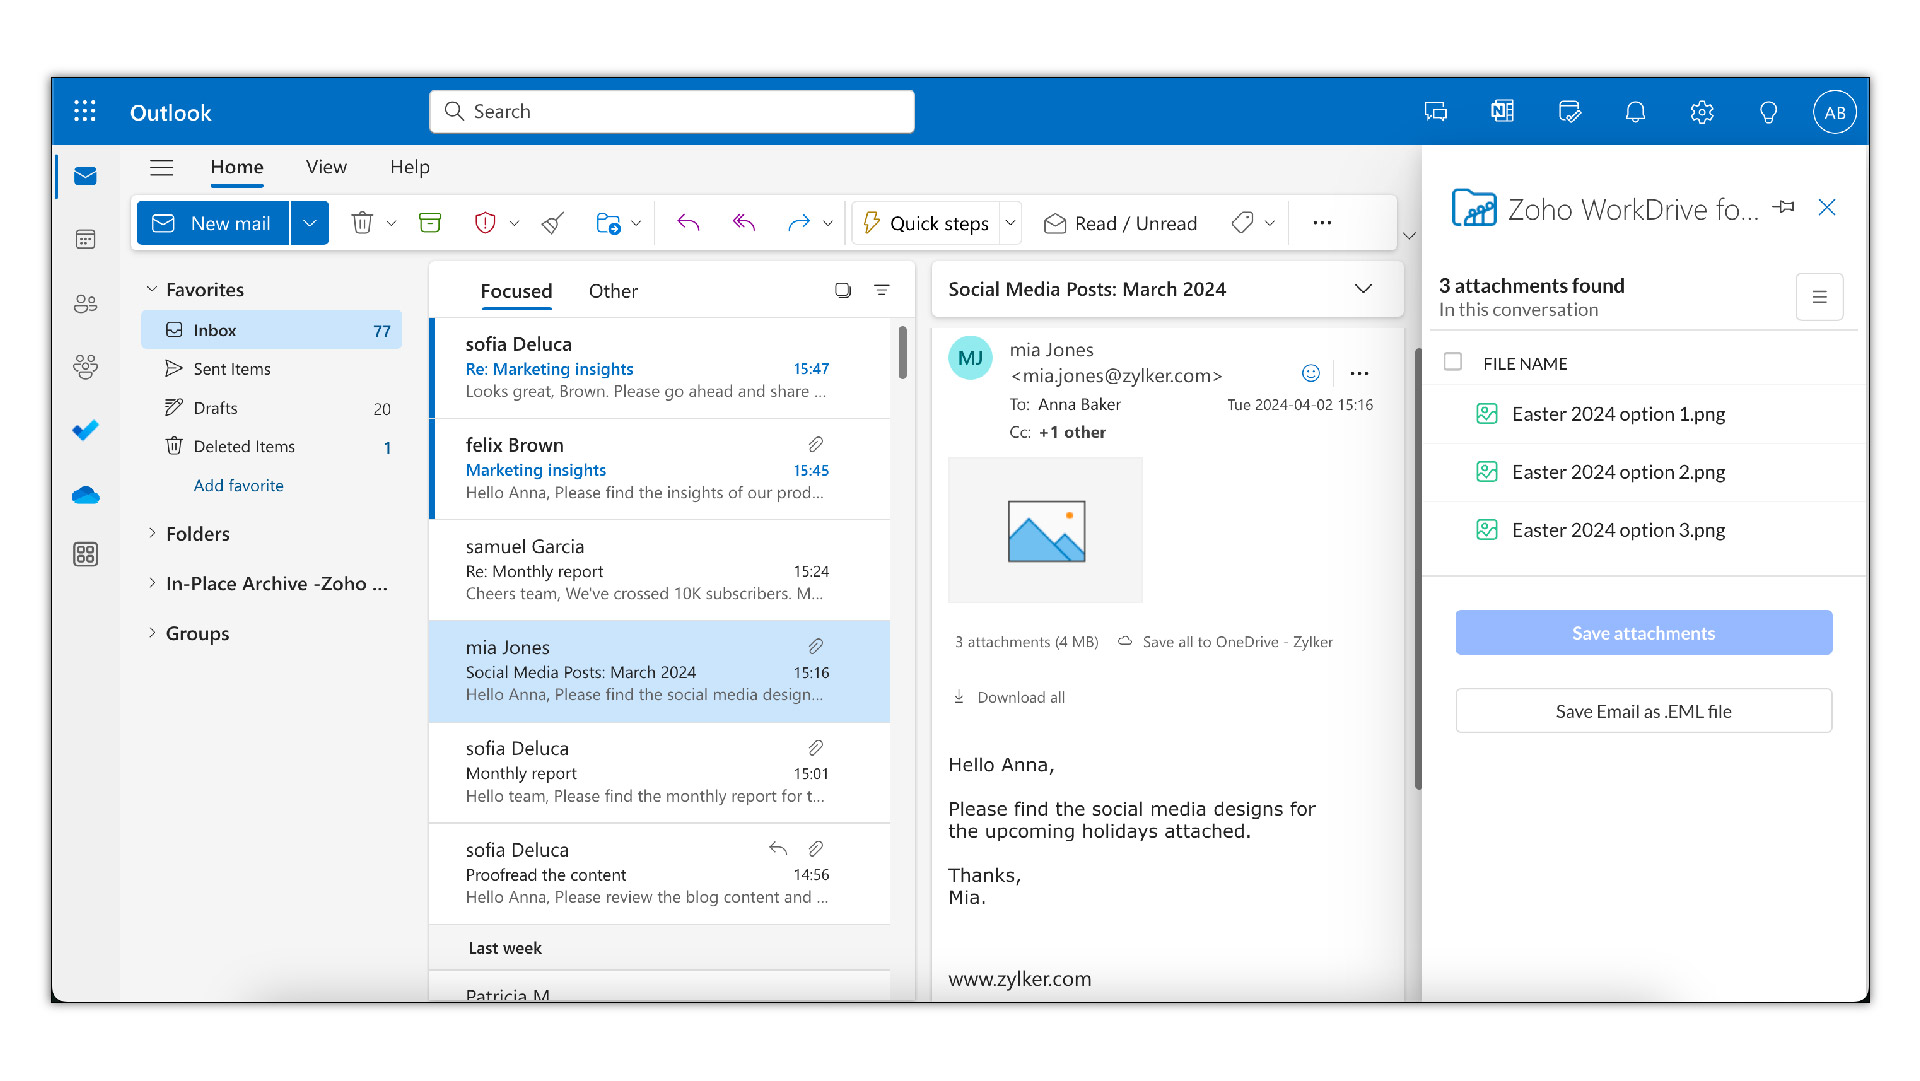Open To Do checkmark app
The height and width of the screenshot is (1081, 1920).
85,430
